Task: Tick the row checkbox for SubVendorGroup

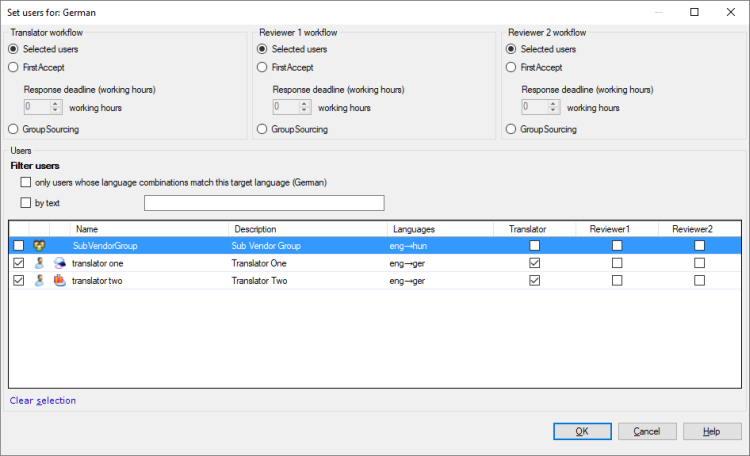Action: [18, 246]
